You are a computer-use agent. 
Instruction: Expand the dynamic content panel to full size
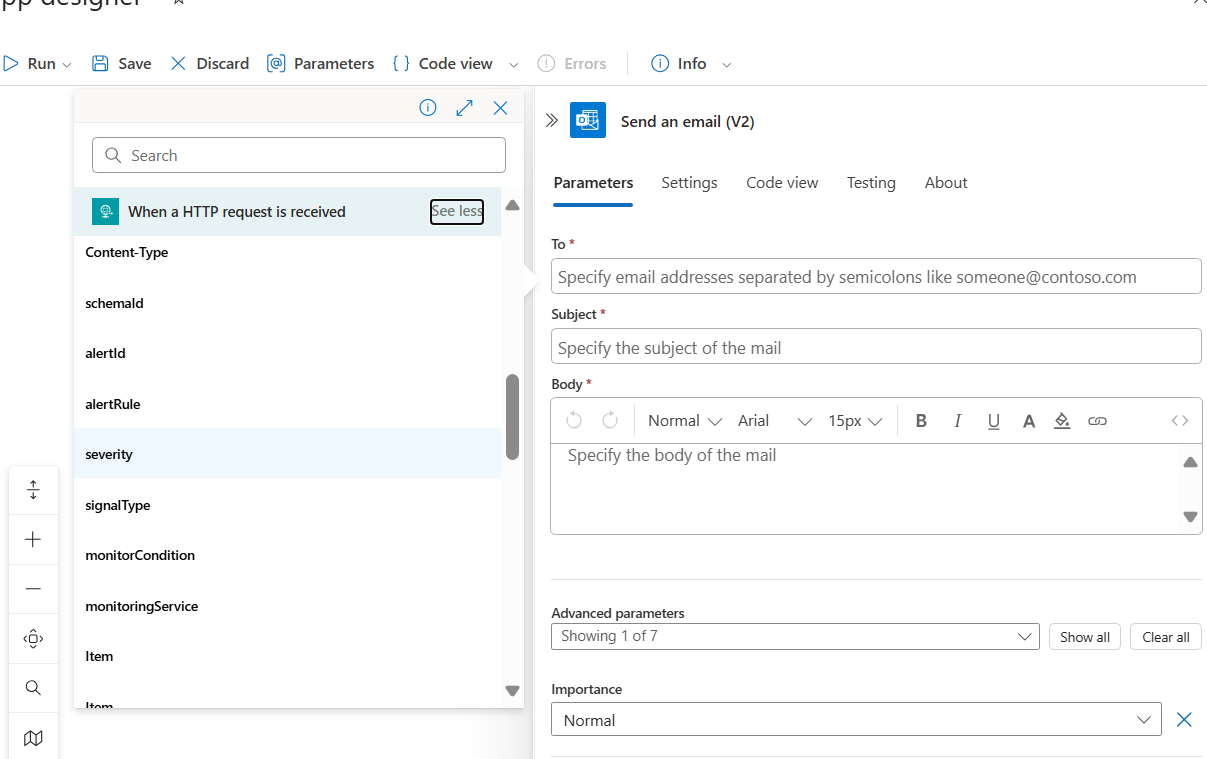click(x=464, y=108)
